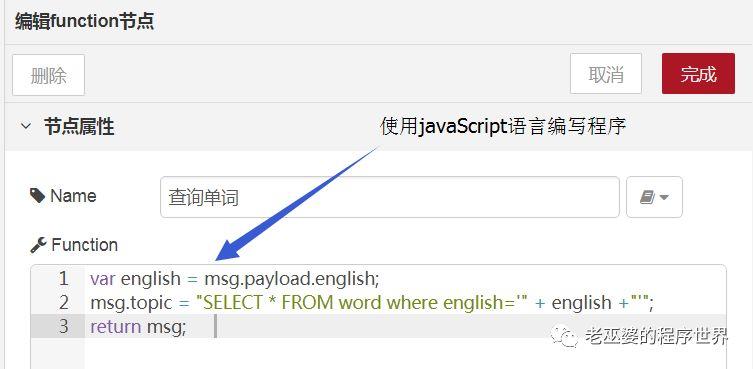Click the 取消 cancel button
Image resolution: width=753 pixels, height=369 pixels.
click(x=606, y=74)
